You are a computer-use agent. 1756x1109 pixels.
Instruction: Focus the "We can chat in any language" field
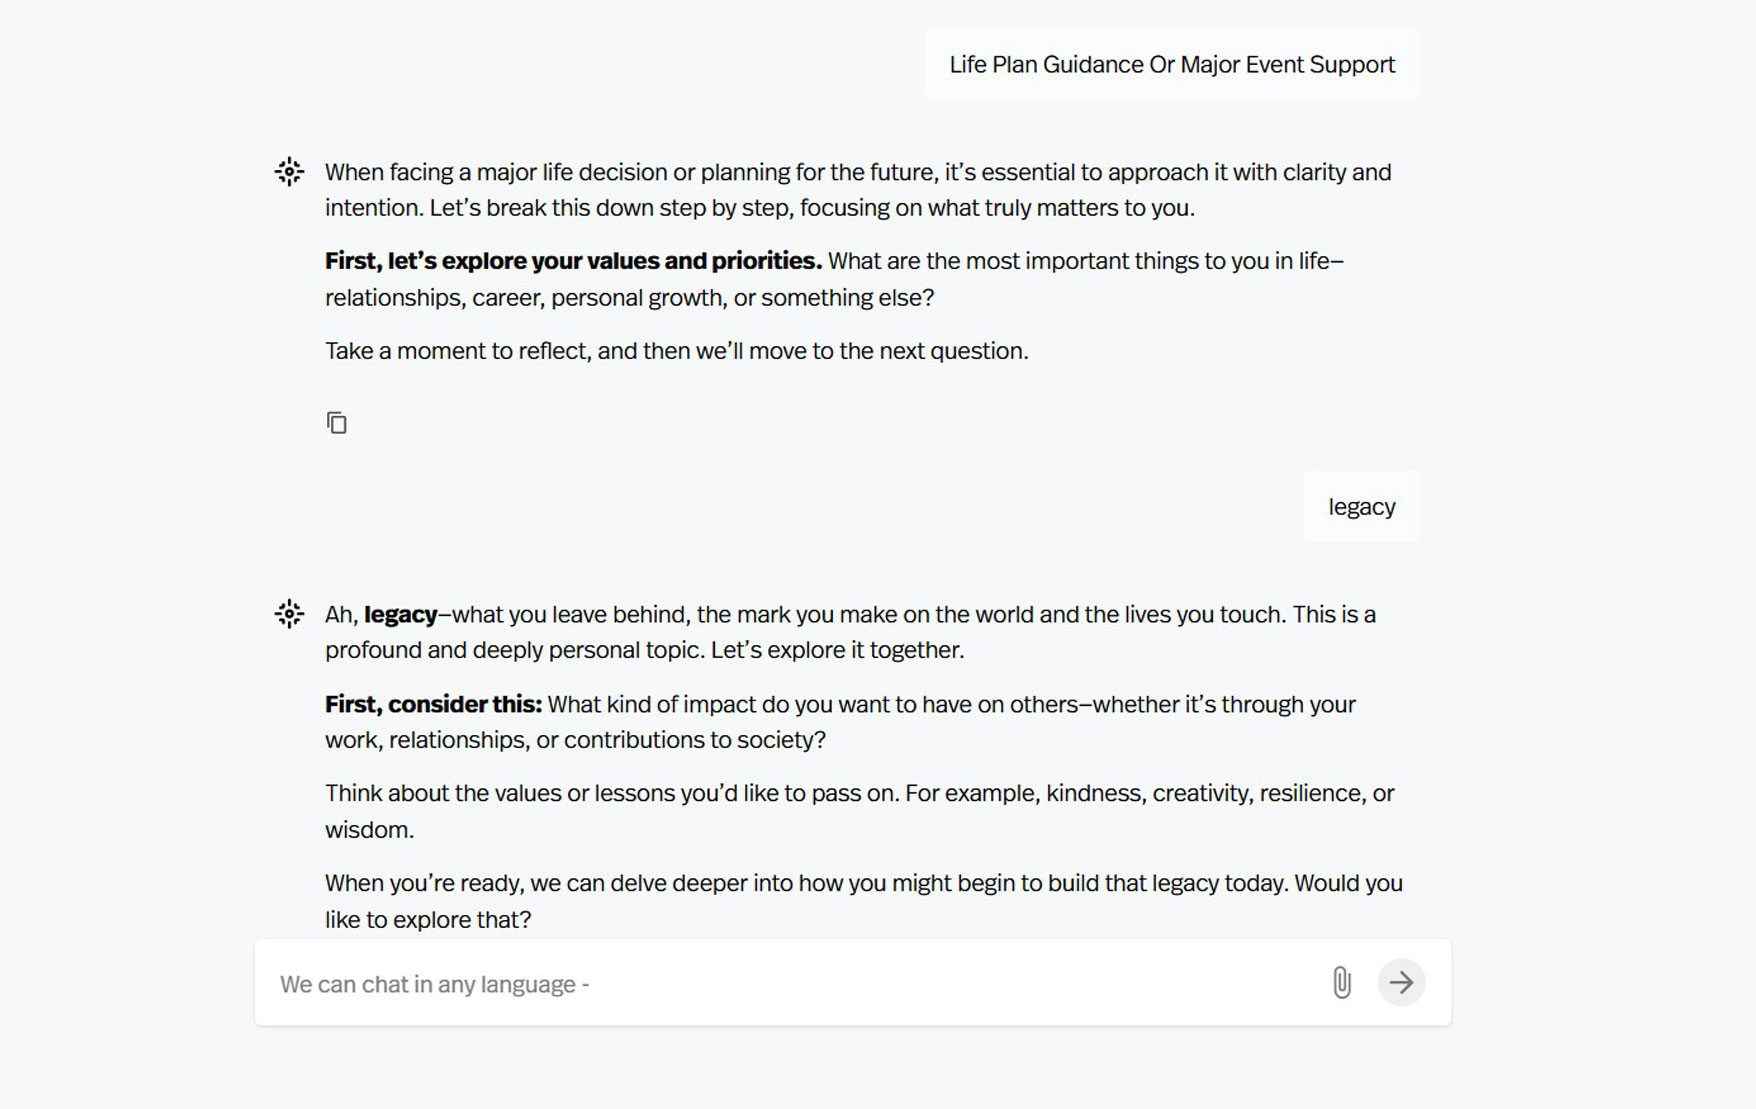pos(790,984)
